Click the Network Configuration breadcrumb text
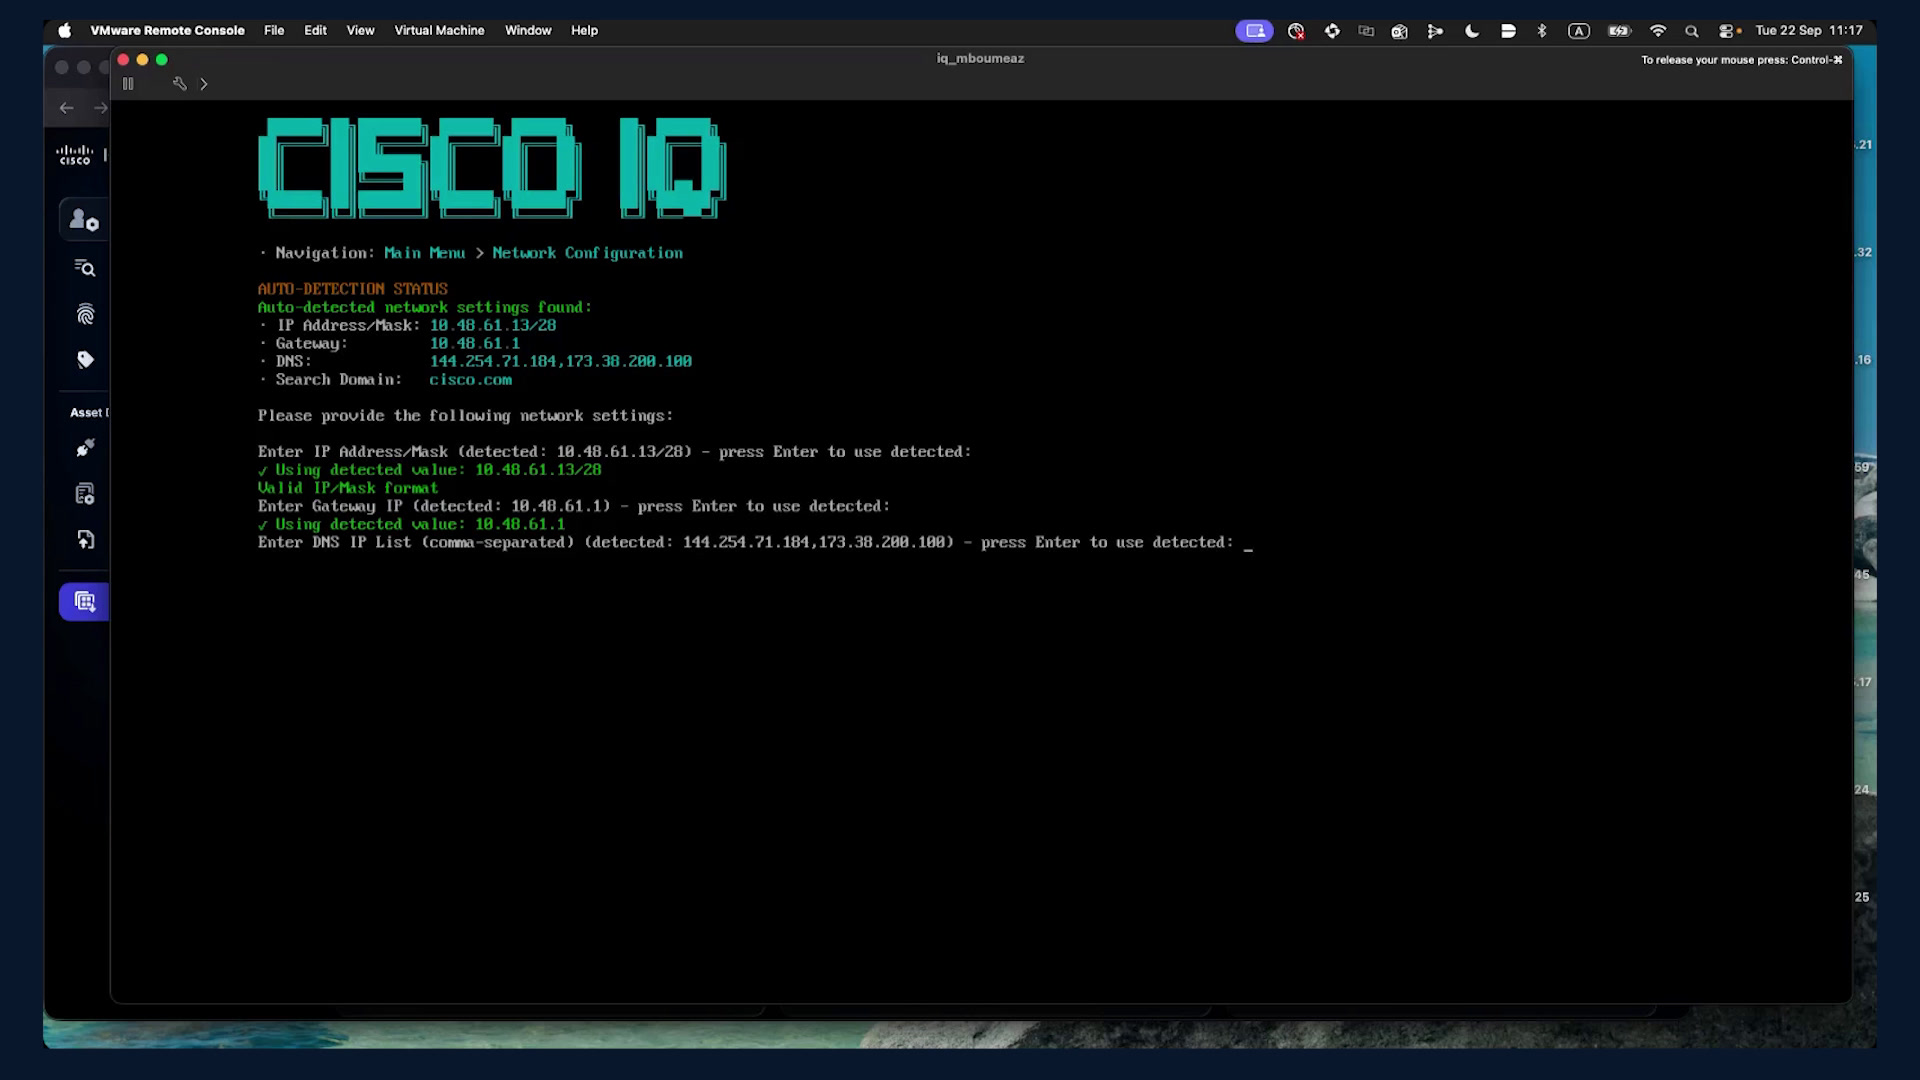 [587, 253]
